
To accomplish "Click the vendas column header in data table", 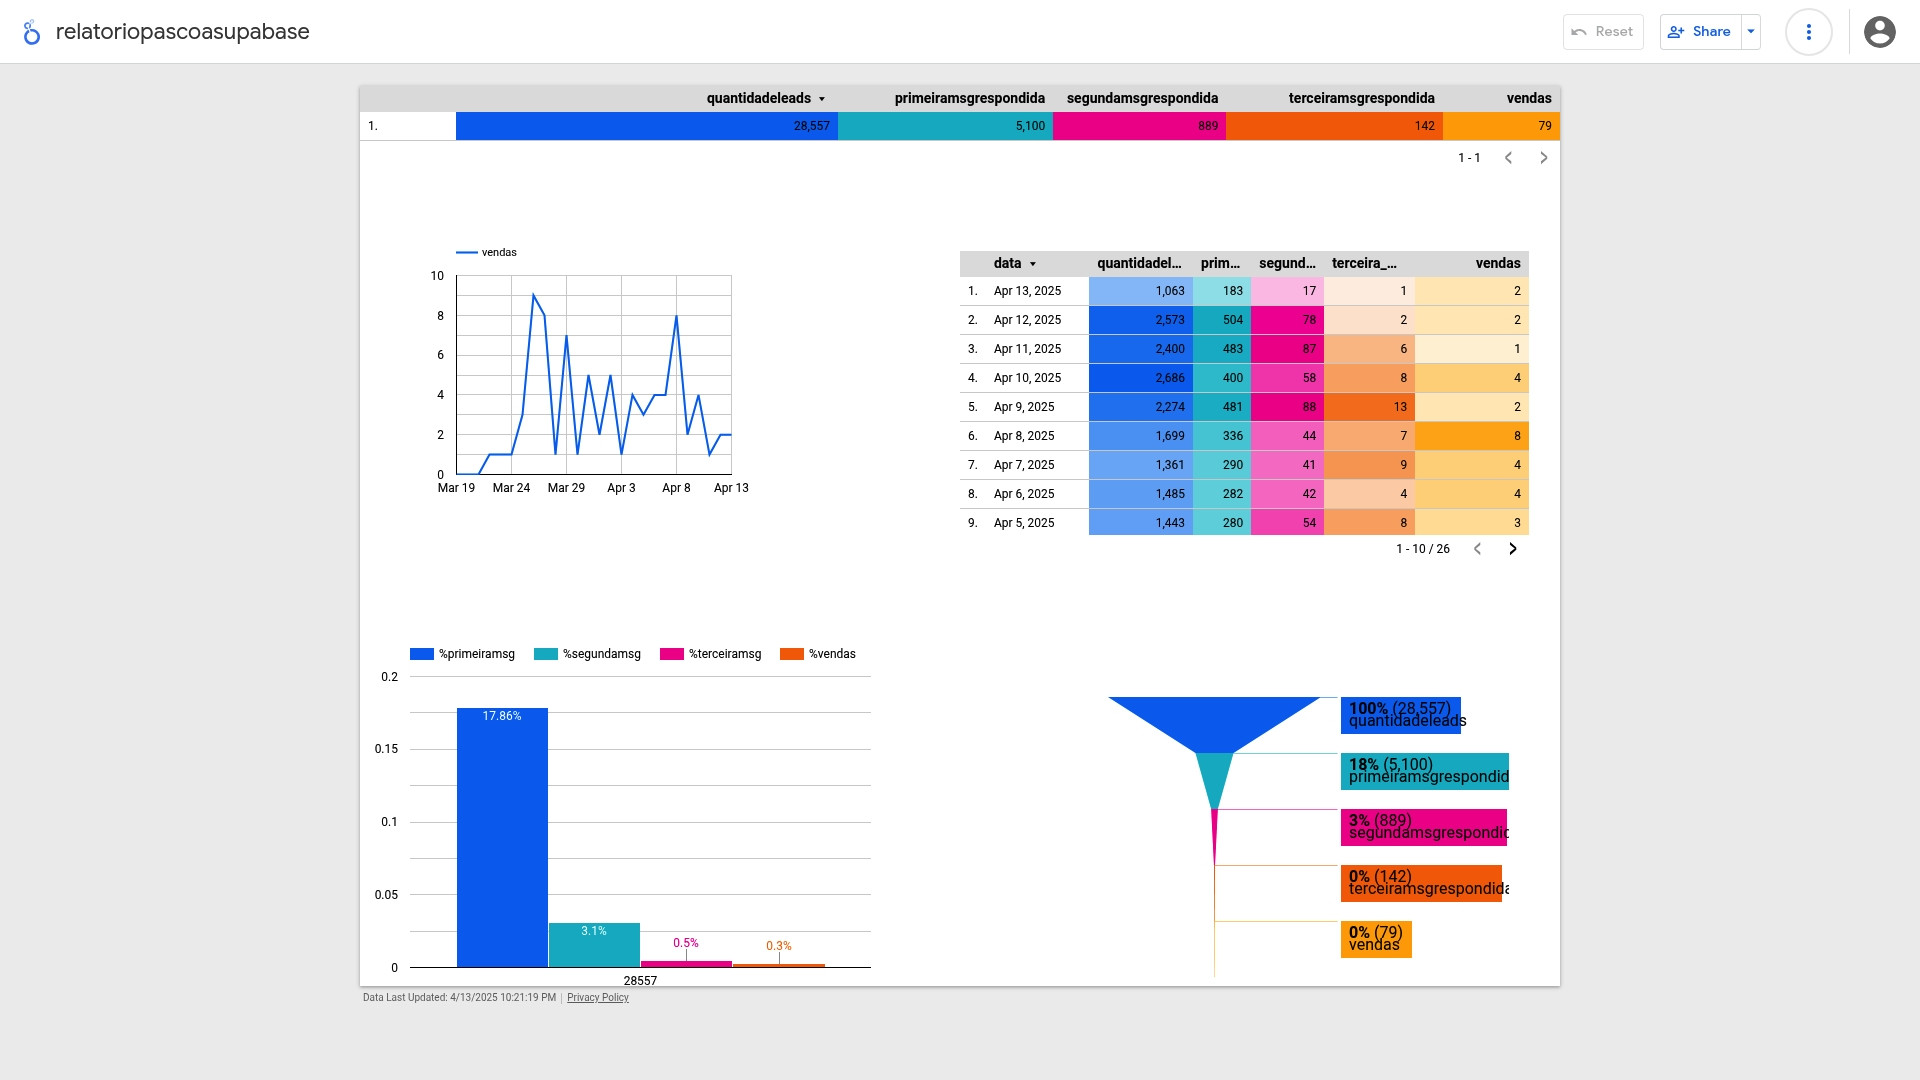I will click(x=1497, y=264).
